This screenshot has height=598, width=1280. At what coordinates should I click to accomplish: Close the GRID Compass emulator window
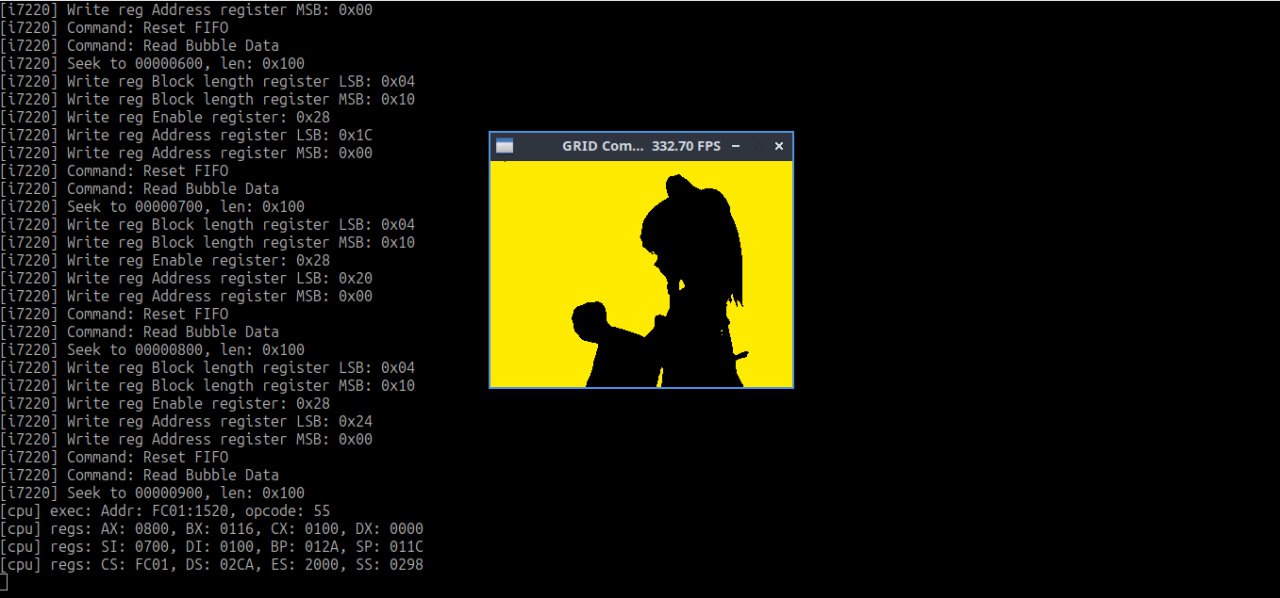pyautogui.click(x=779, y=146)
